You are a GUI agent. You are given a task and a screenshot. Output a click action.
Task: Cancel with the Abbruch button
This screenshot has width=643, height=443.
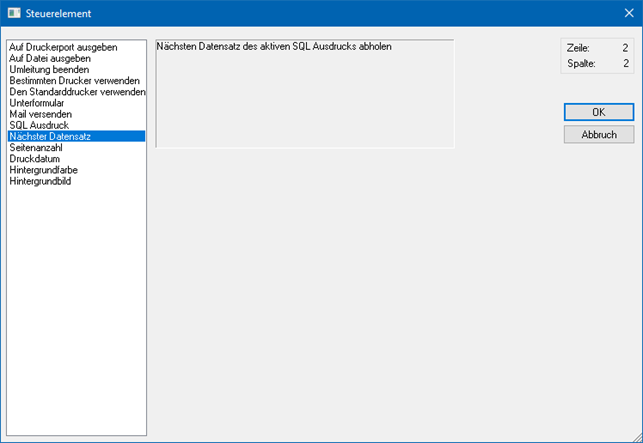pos(598,134)
